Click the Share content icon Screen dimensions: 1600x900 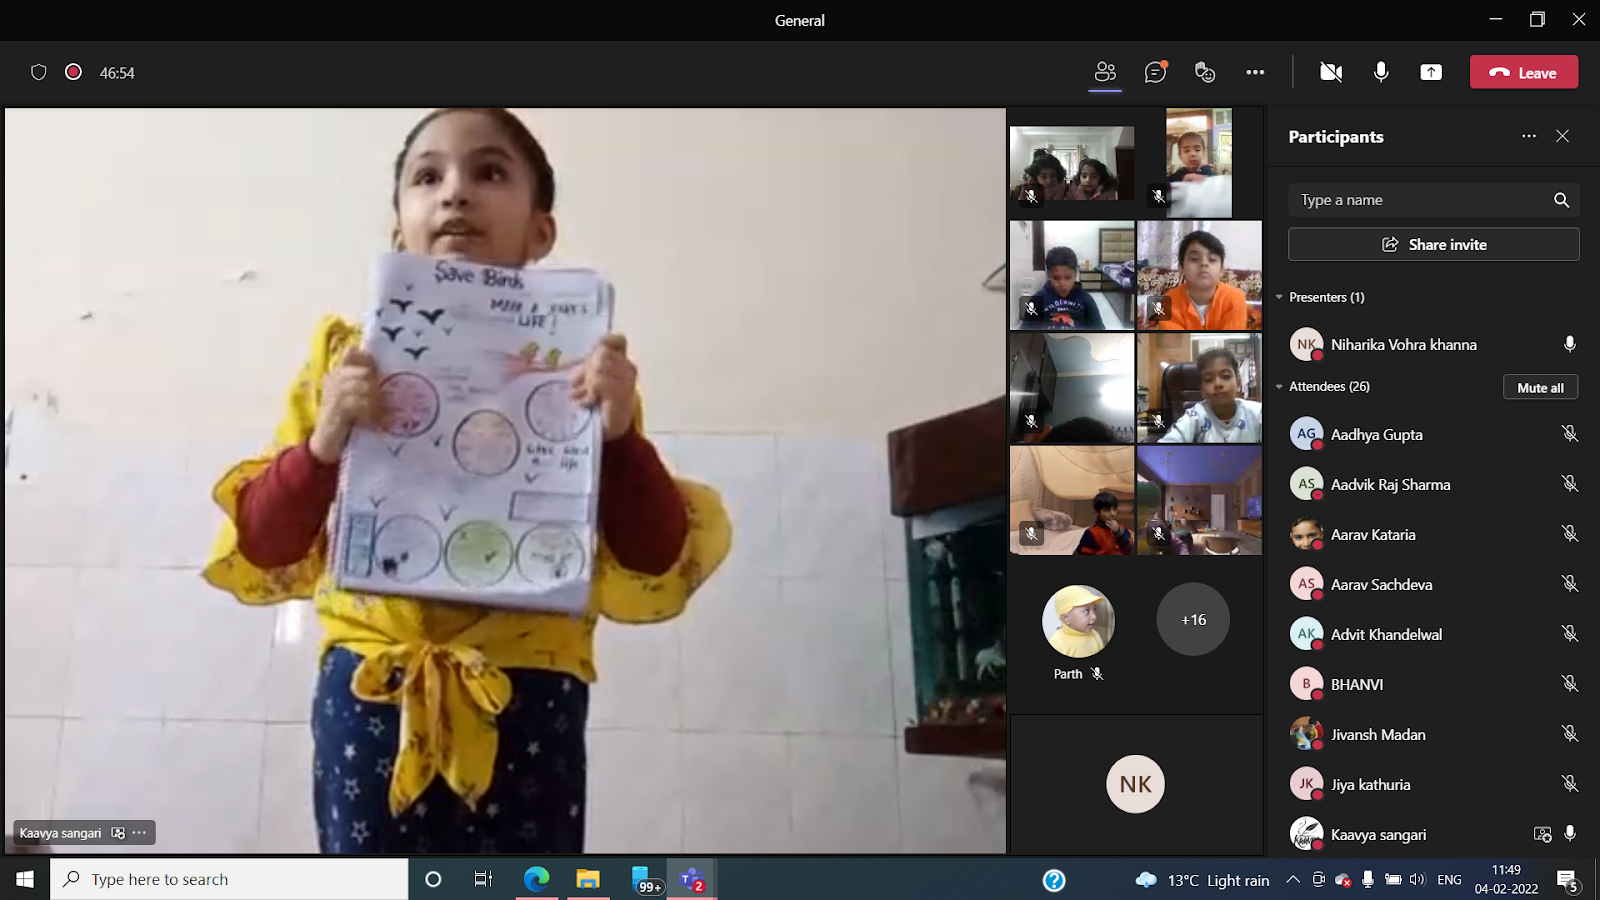[1431, 72]
